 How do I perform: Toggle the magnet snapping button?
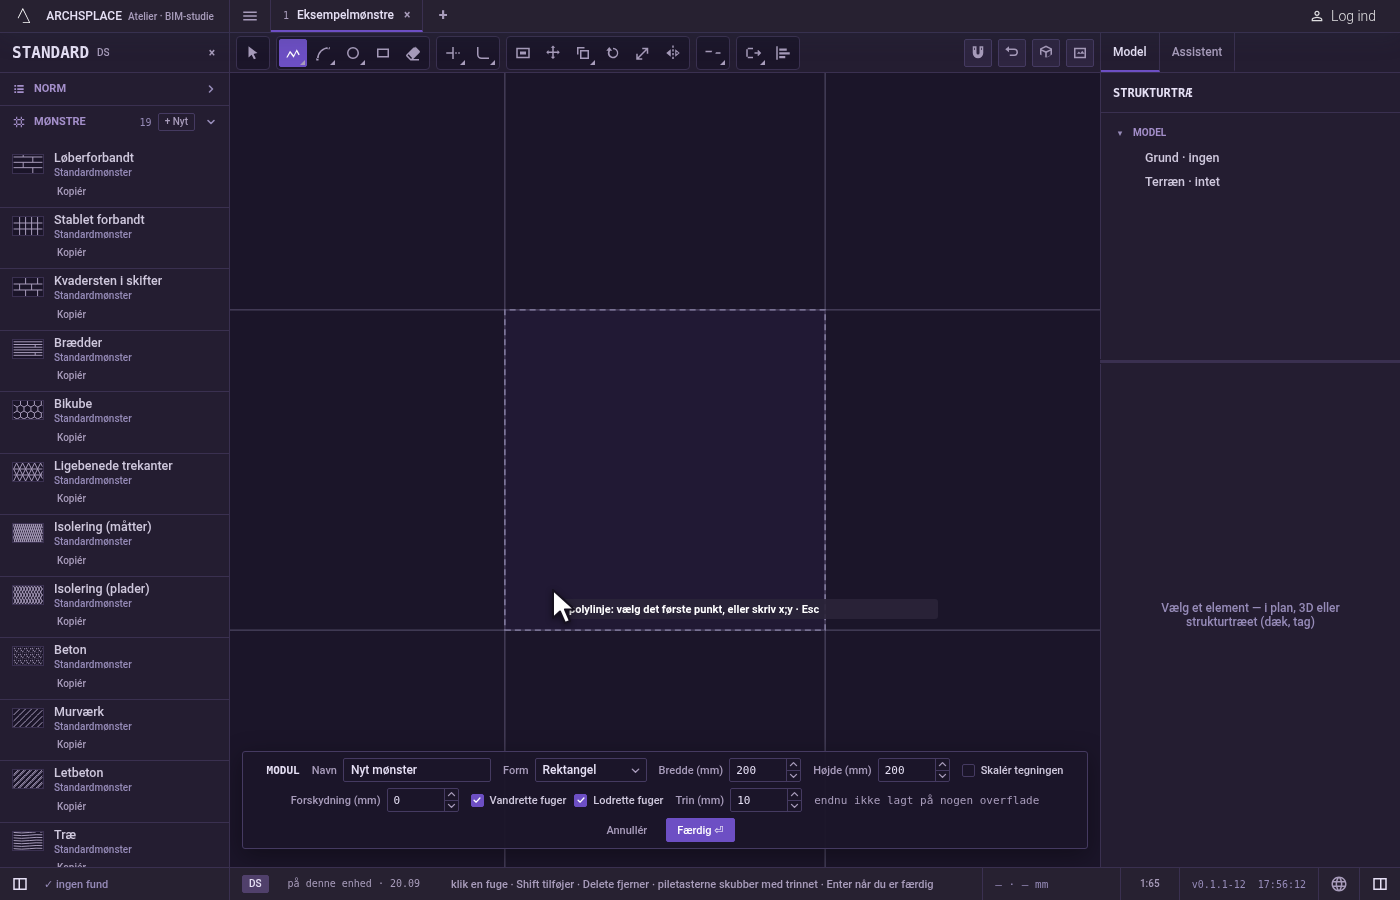coord(978,53)
